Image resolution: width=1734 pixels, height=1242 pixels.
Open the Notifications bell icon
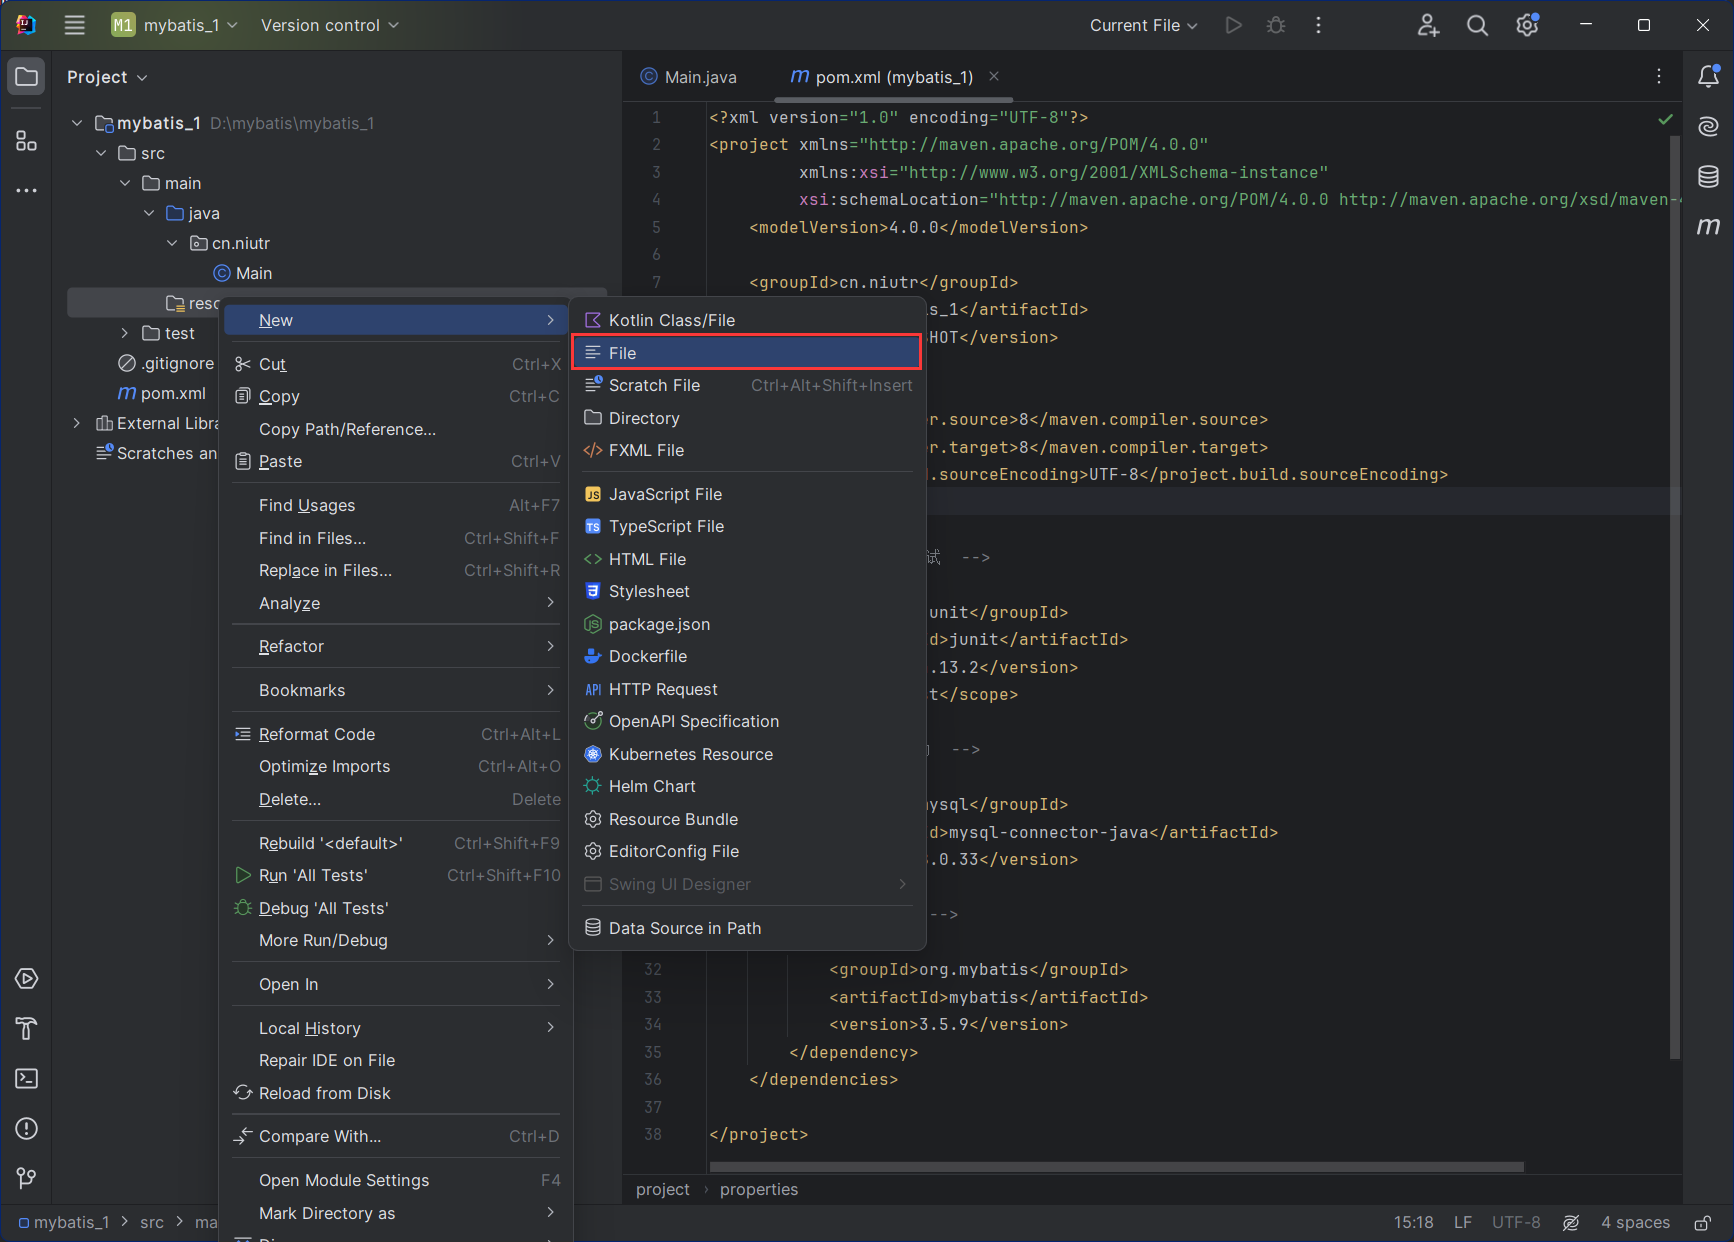click(x=1708, y=76)
